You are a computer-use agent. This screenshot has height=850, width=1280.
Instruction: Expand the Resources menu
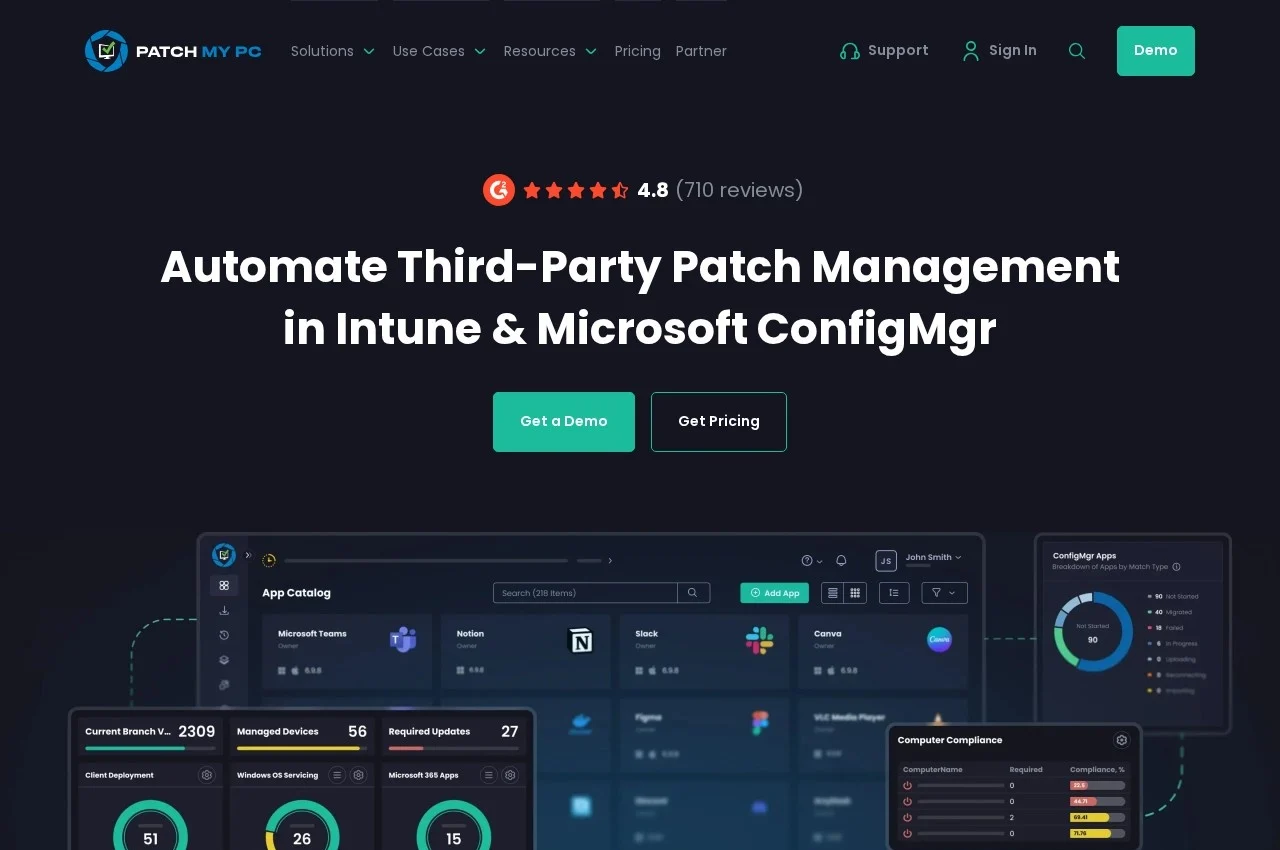[x=551, y=51]
